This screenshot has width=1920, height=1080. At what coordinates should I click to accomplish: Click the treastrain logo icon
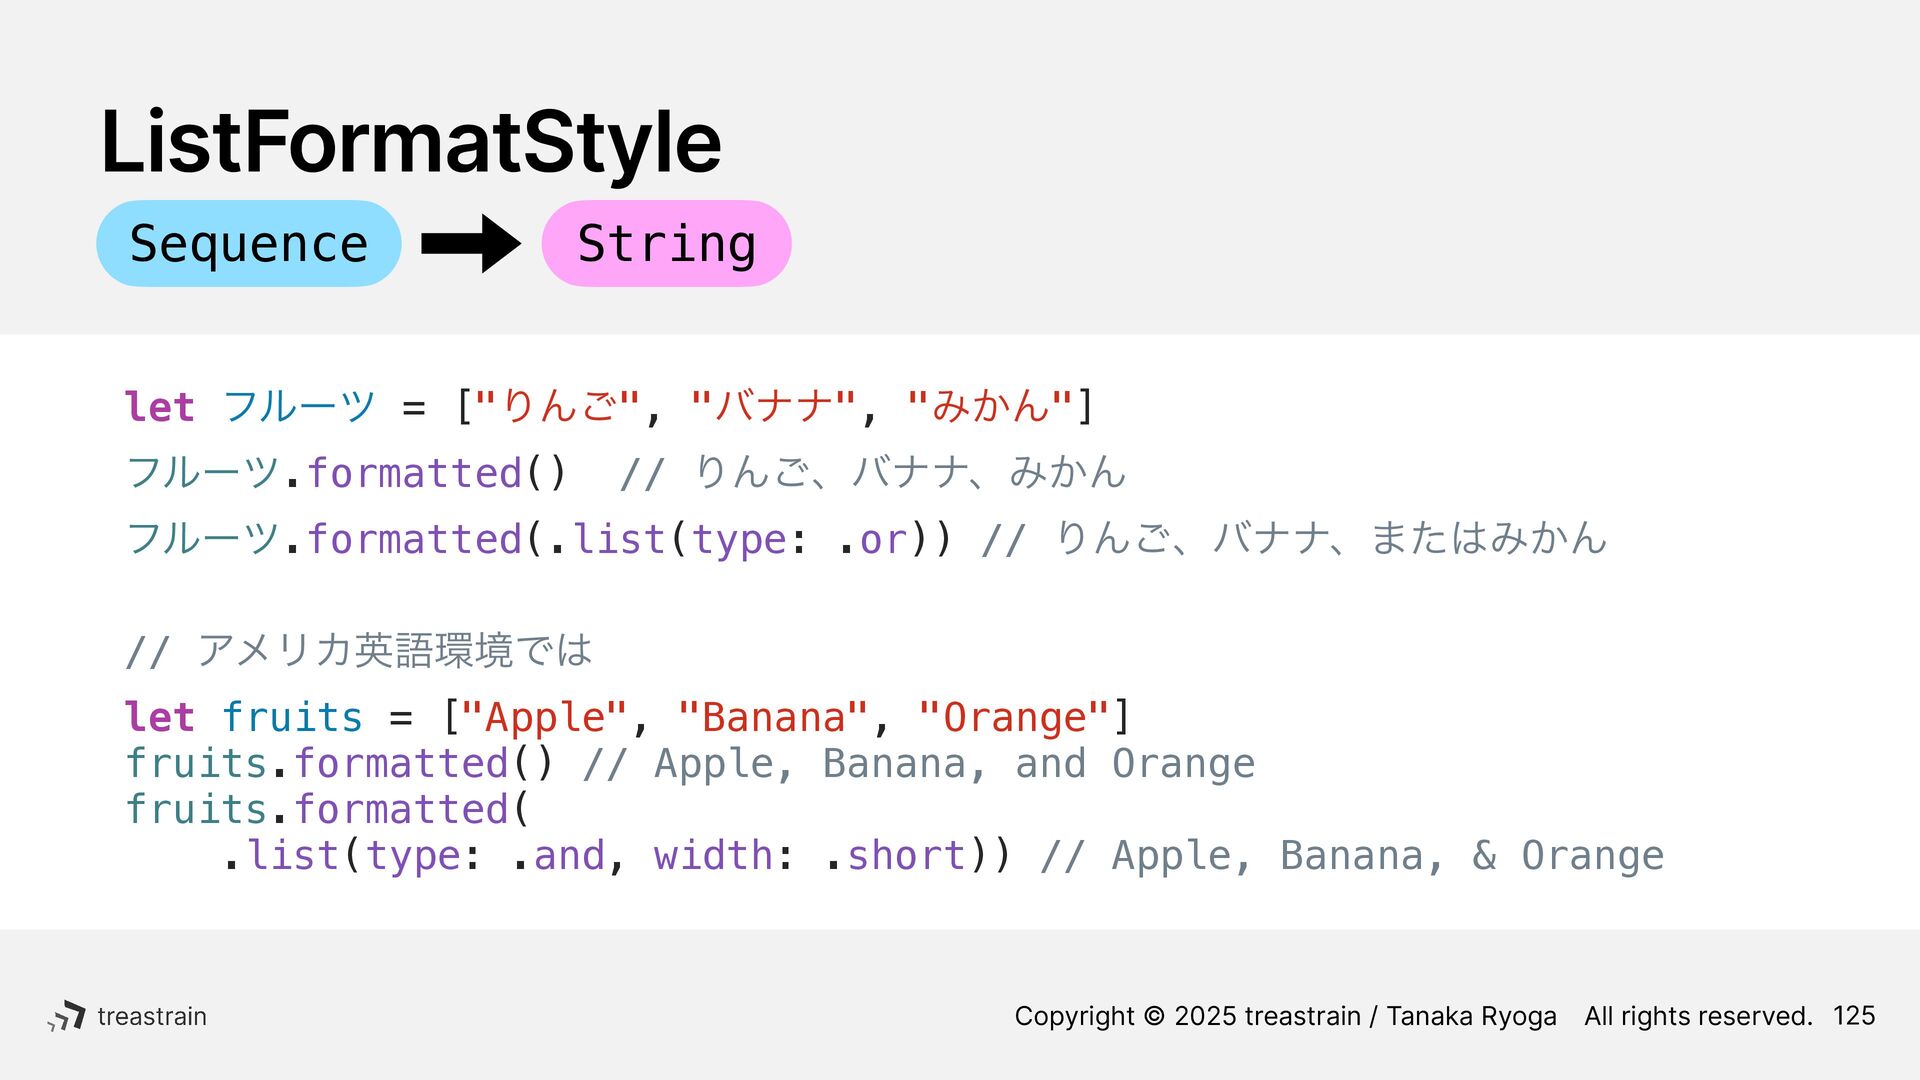coord(66,1016)
